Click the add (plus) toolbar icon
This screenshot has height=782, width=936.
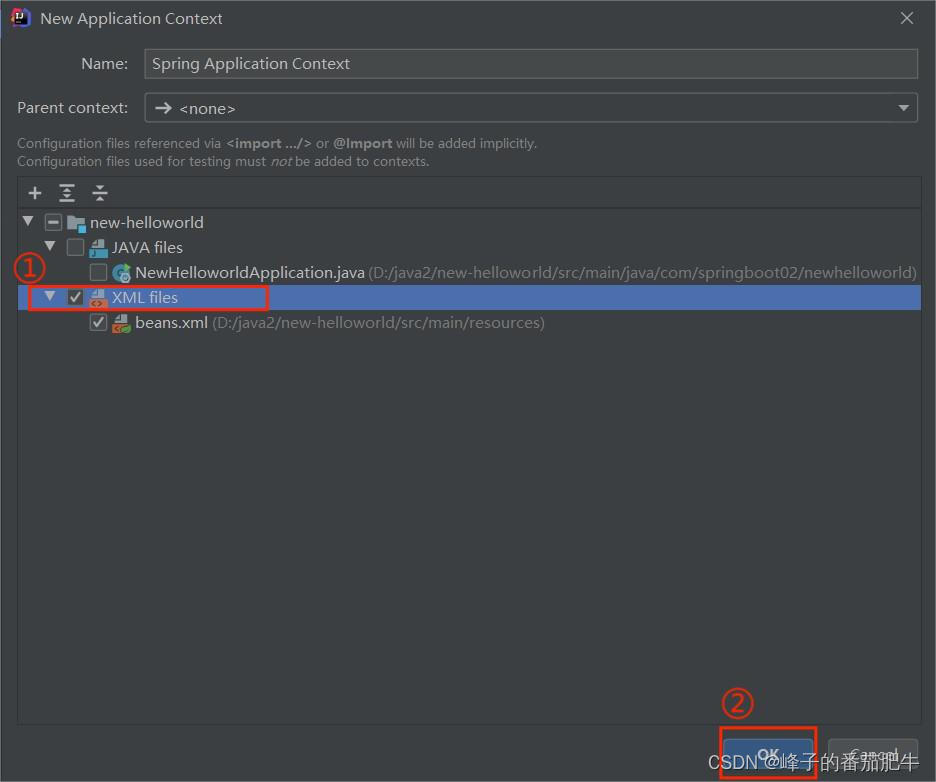coord(35,193)
